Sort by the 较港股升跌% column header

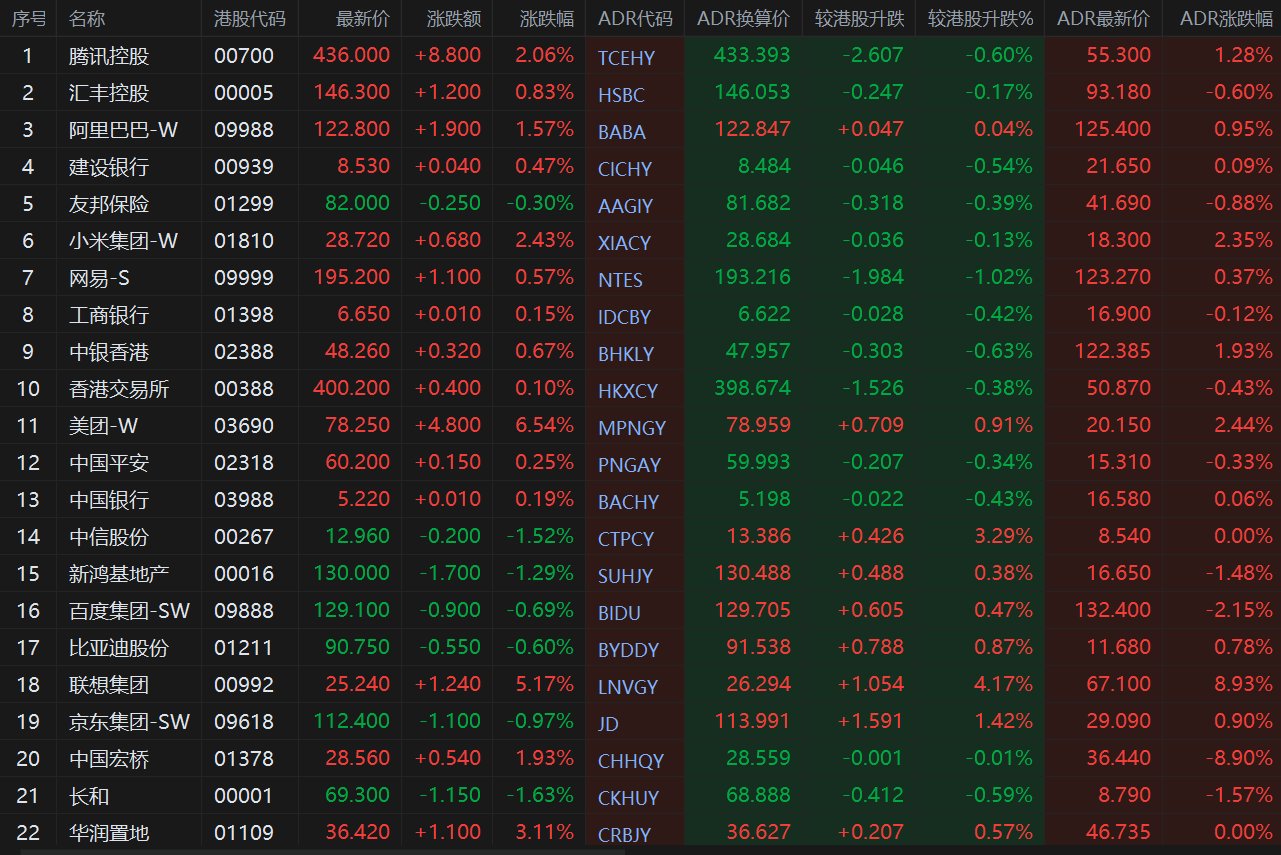pyautogui.click(x=980, y=19)
